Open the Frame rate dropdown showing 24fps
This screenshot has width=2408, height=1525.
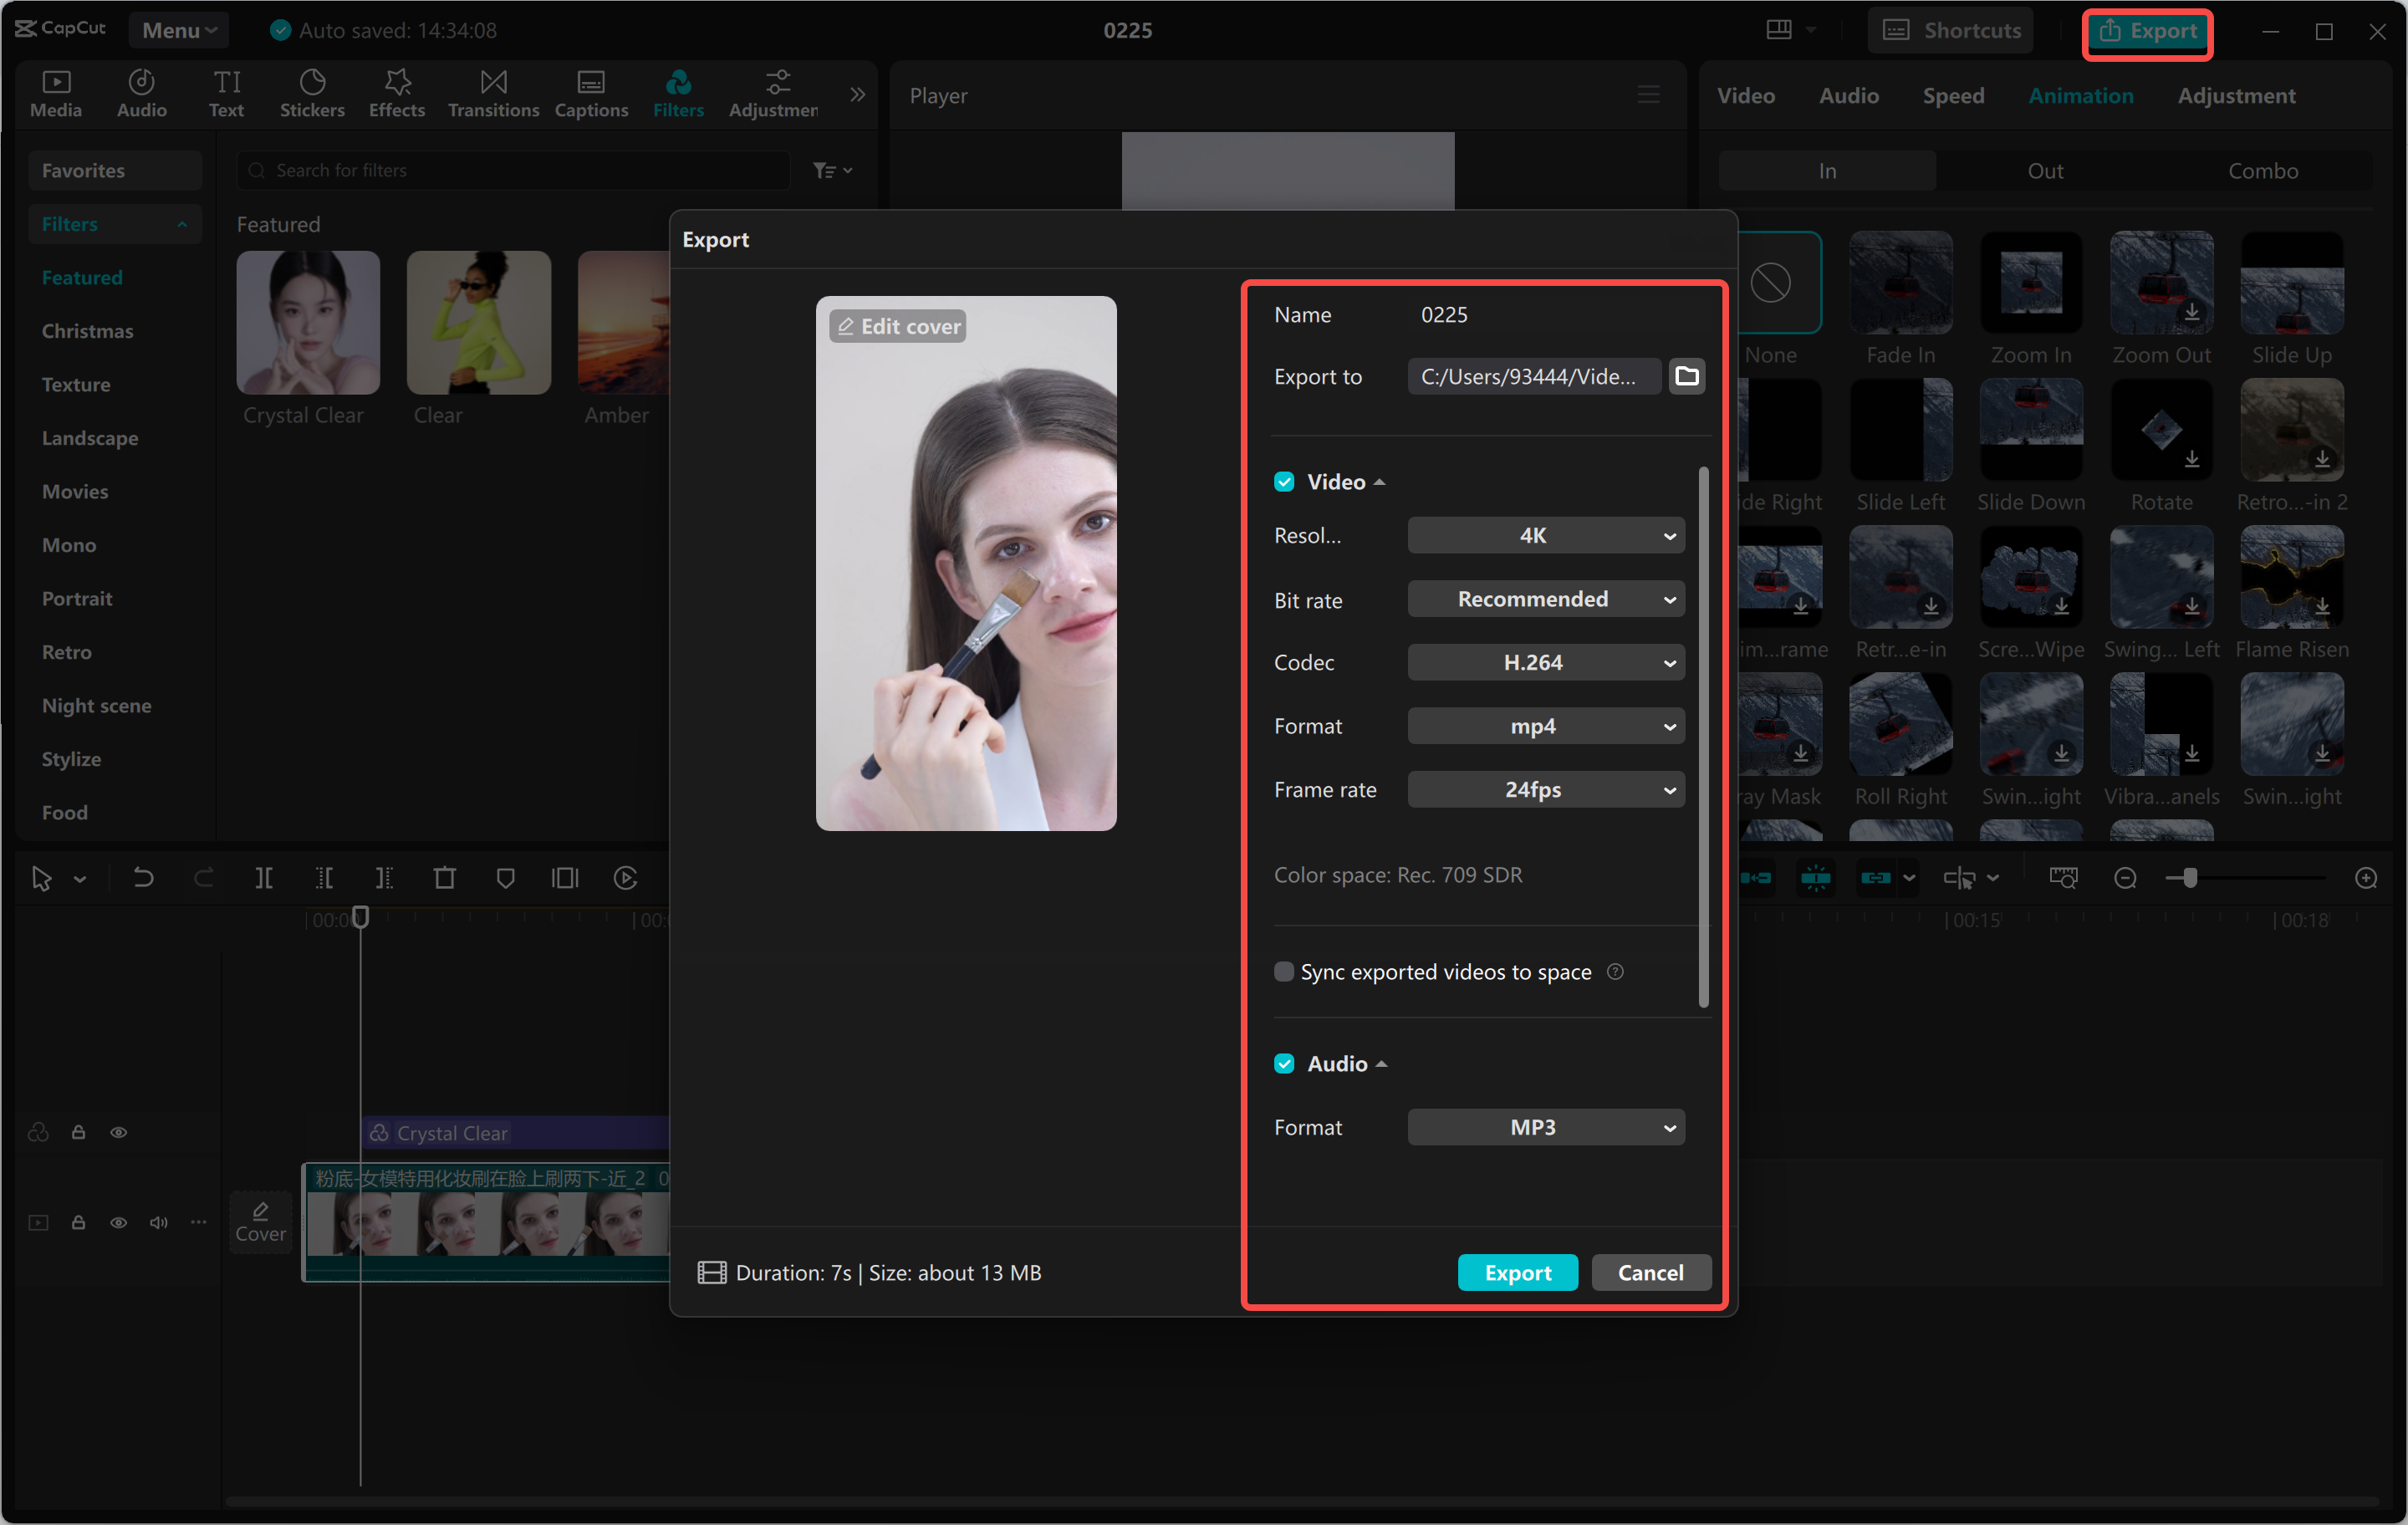1545,789
